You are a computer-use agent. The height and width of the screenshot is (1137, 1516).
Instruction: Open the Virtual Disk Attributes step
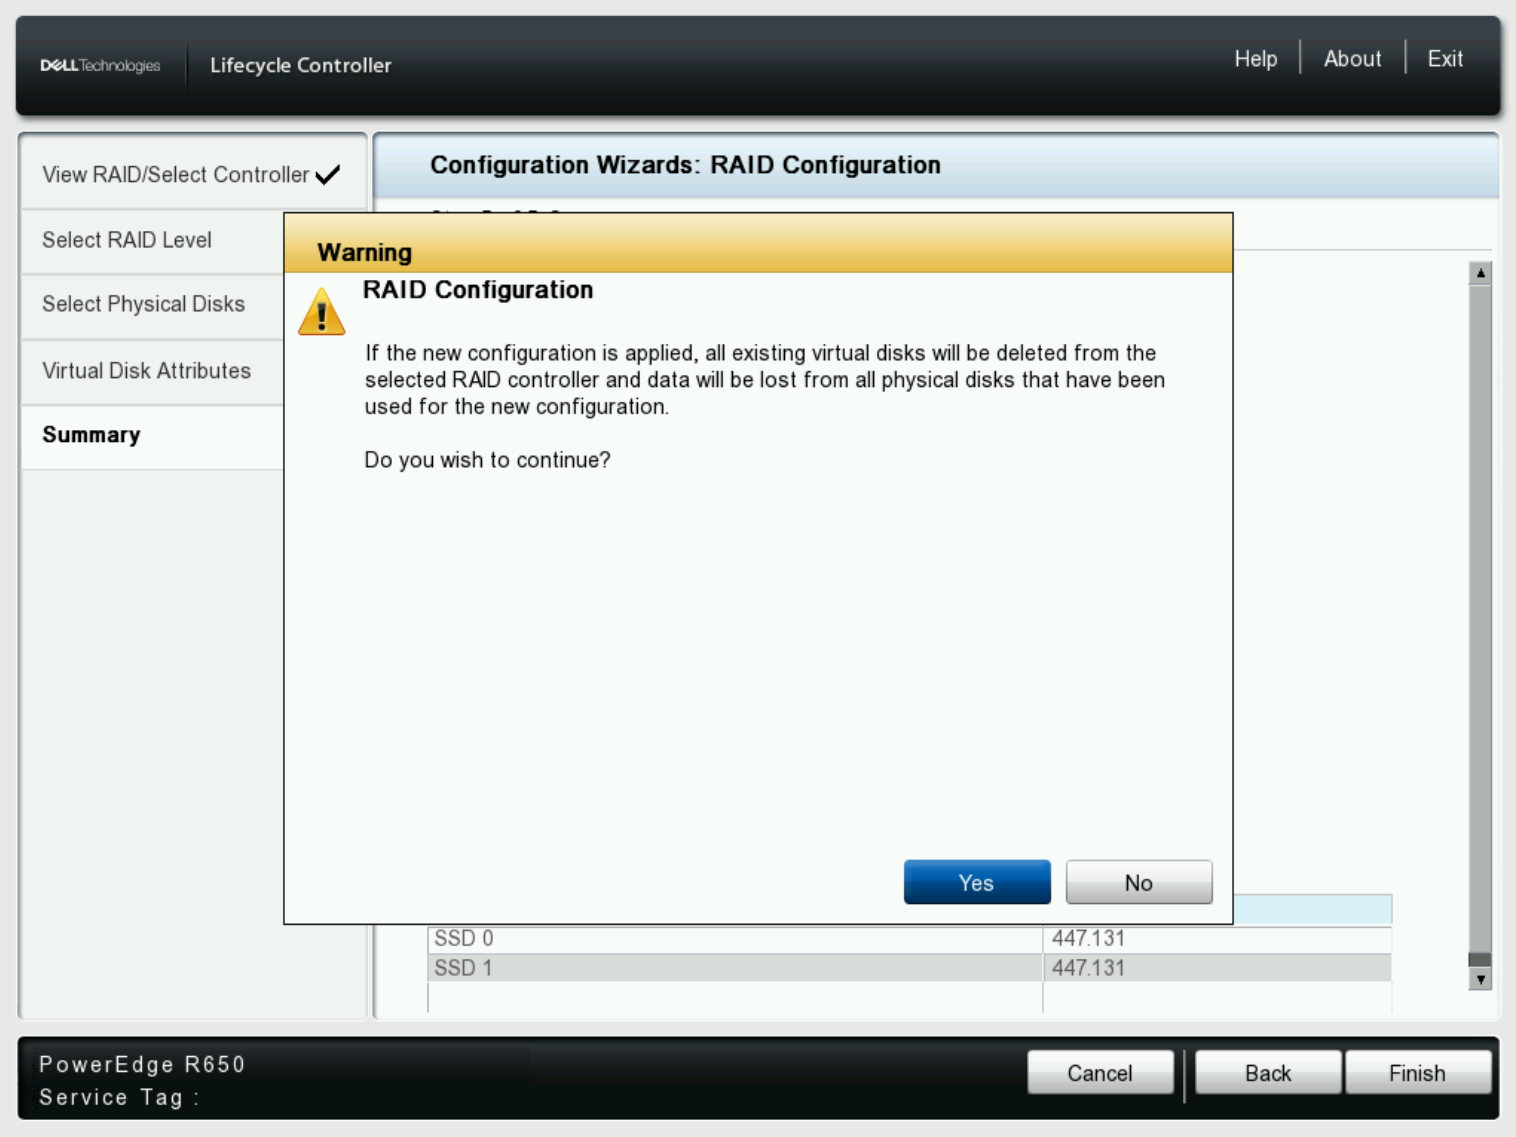(146, 370)
